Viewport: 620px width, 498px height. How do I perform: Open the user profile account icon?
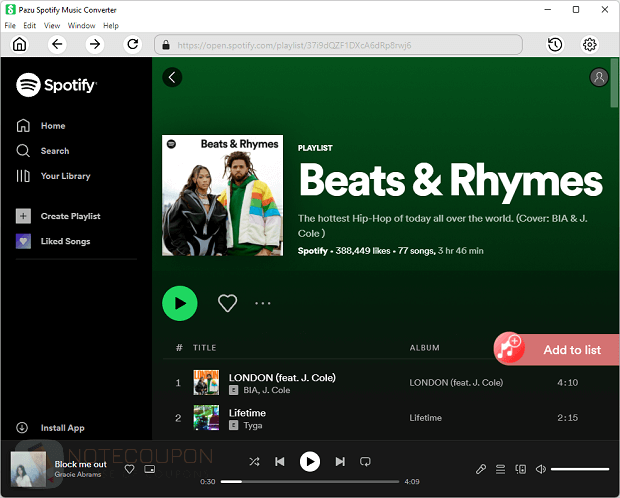[599, 77]
